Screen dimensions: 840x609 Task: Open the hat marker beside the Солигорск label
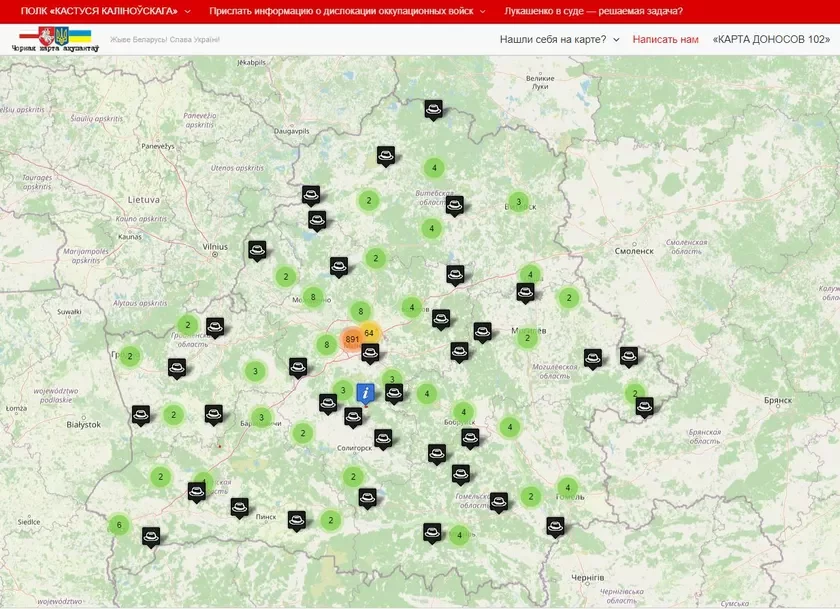click(x=383, y=437)
